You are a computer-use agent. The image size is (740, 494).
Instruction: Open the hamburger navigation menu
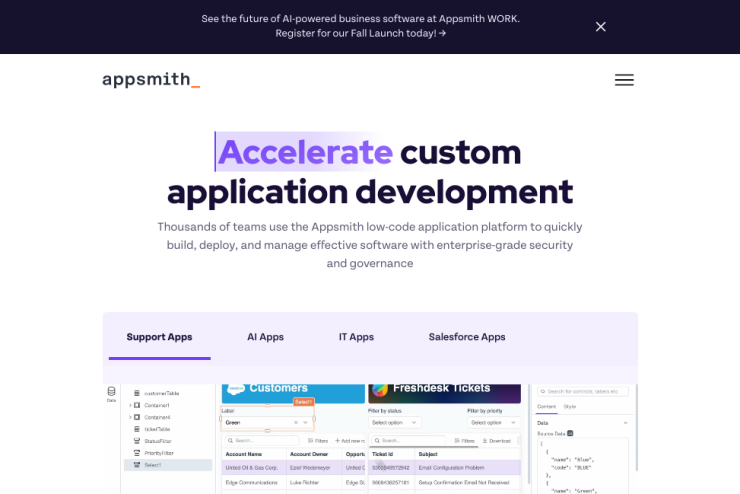tap(624, 80)
